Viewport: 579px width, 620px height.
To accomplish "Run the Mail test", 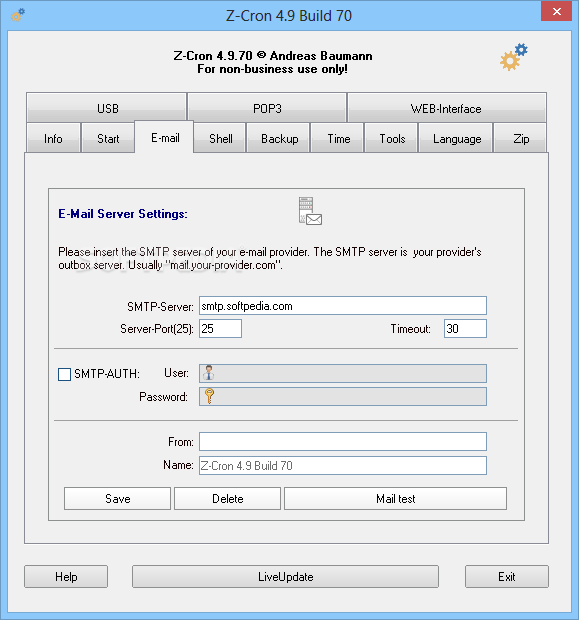I will tap(395, 499).
